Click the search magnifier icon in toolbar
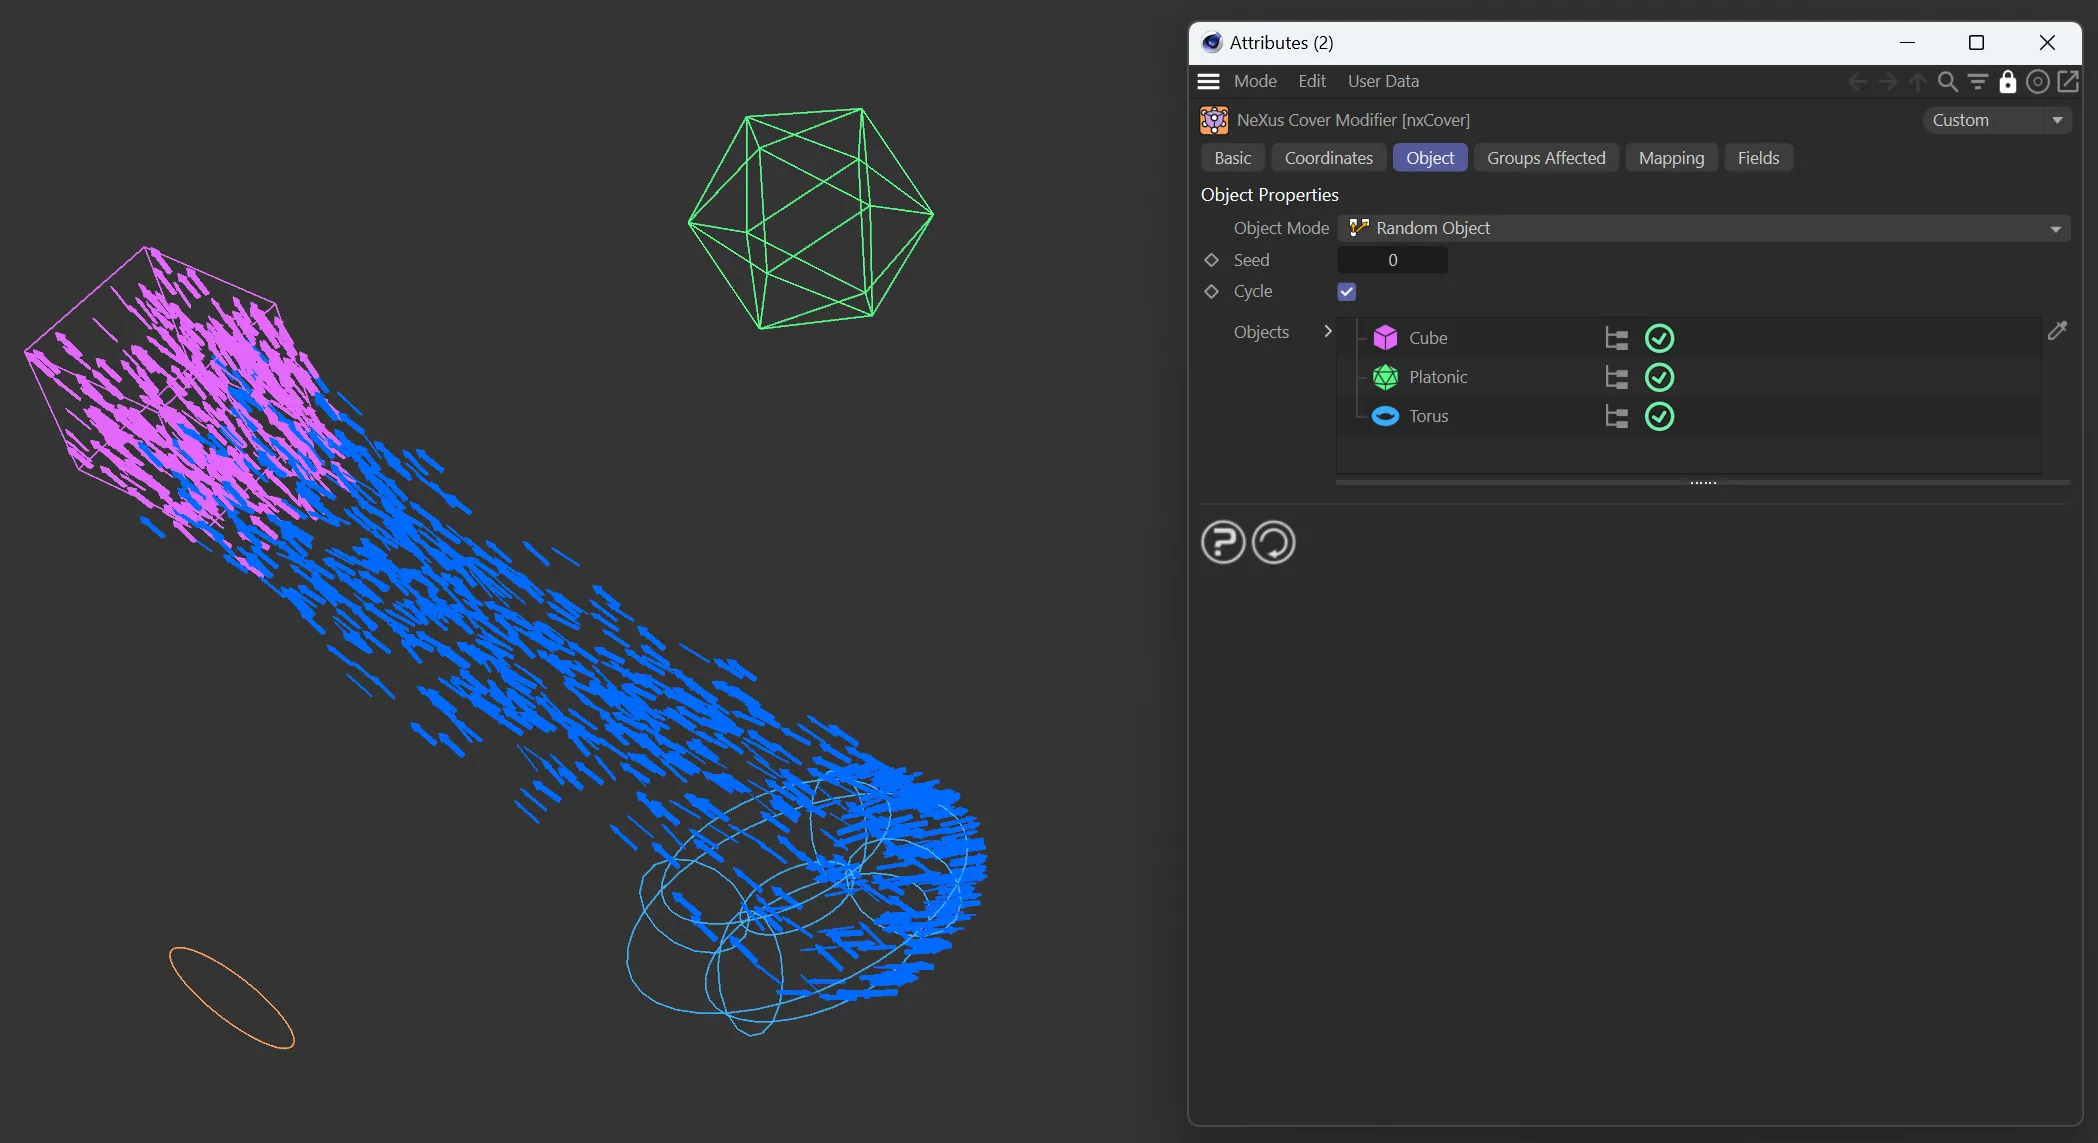Screen dimensions: 2098x1143 (1947, 82)
